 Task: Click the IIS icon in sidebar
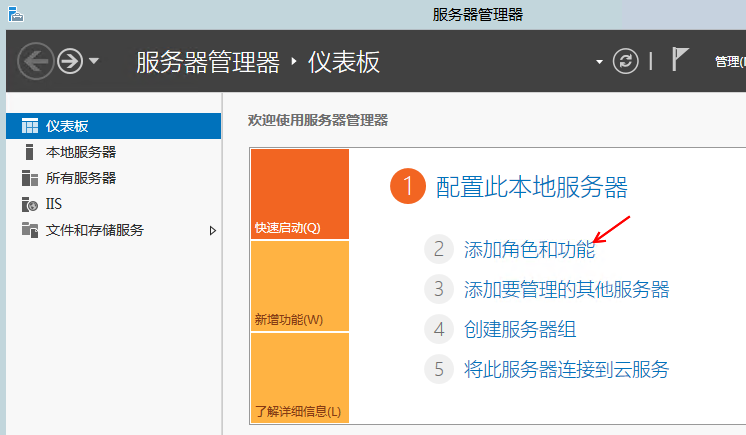click(x=30, y=204)
